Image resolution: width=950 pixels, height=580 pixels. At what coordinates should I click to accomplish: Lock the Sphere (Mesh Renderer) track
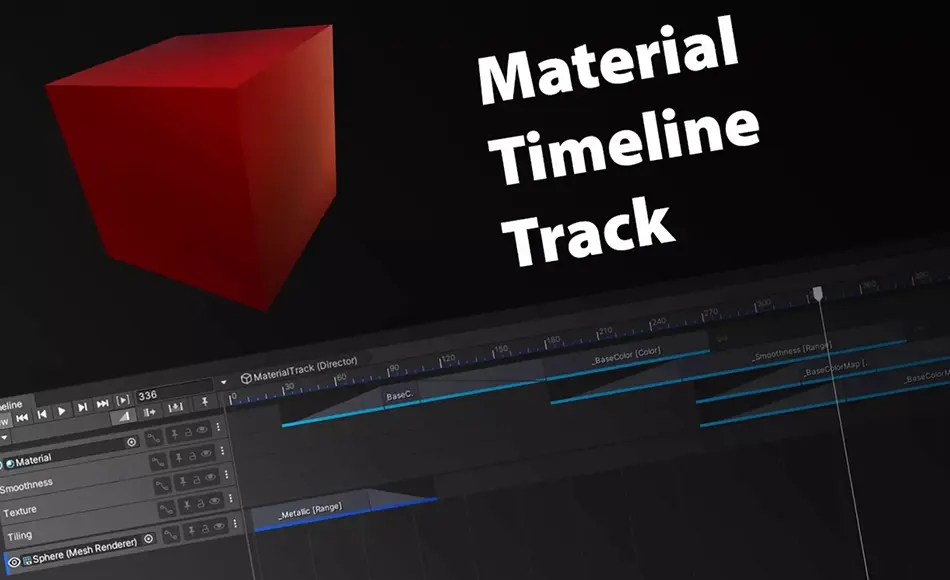click(x=205, y=528)
